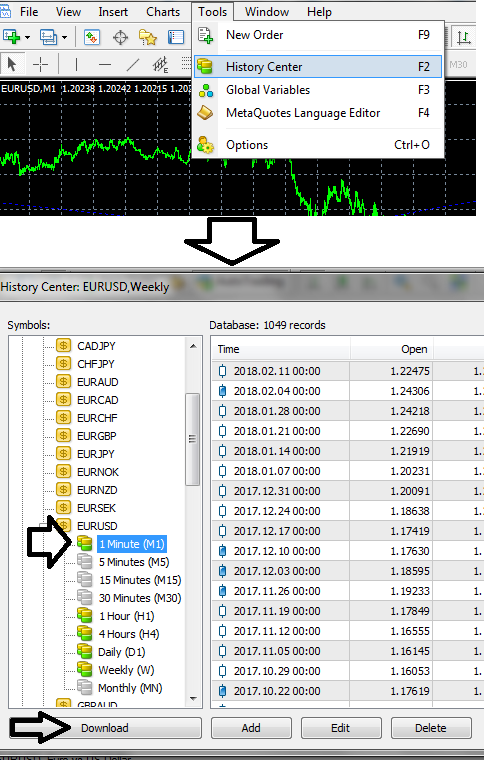This screenshot has height=760, width=484.
Task: Select the 2018.02.11 00:00 record row
Action: 348,371
